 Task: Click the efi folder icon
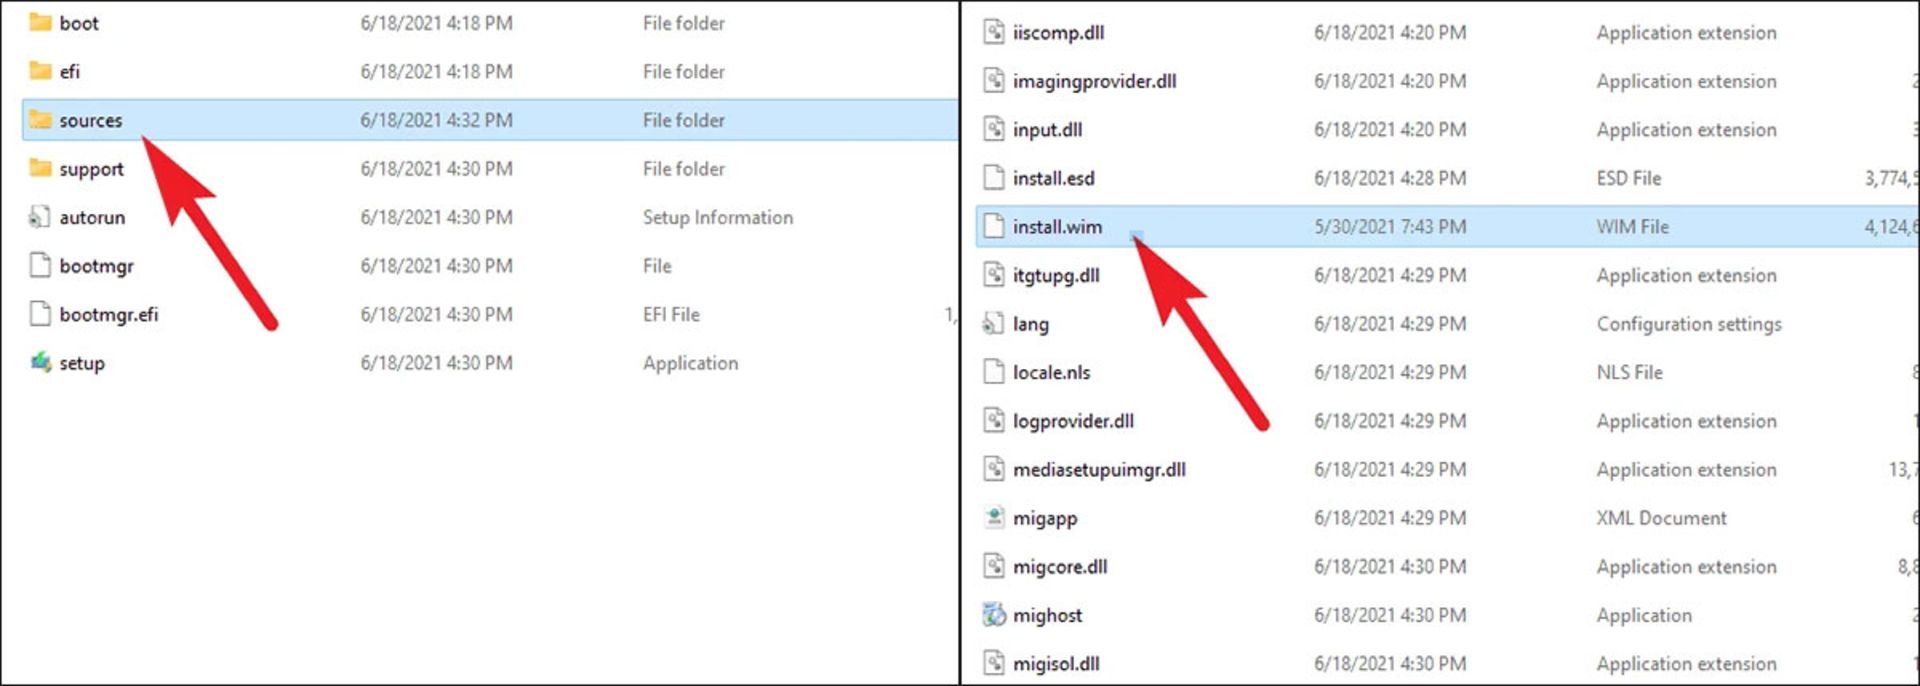click(x=40, y=70)
